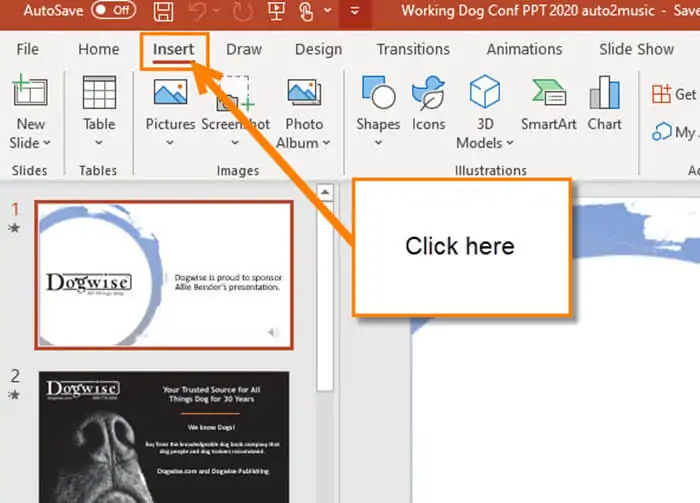Select slide 1 thumbnail

point(164,275)
